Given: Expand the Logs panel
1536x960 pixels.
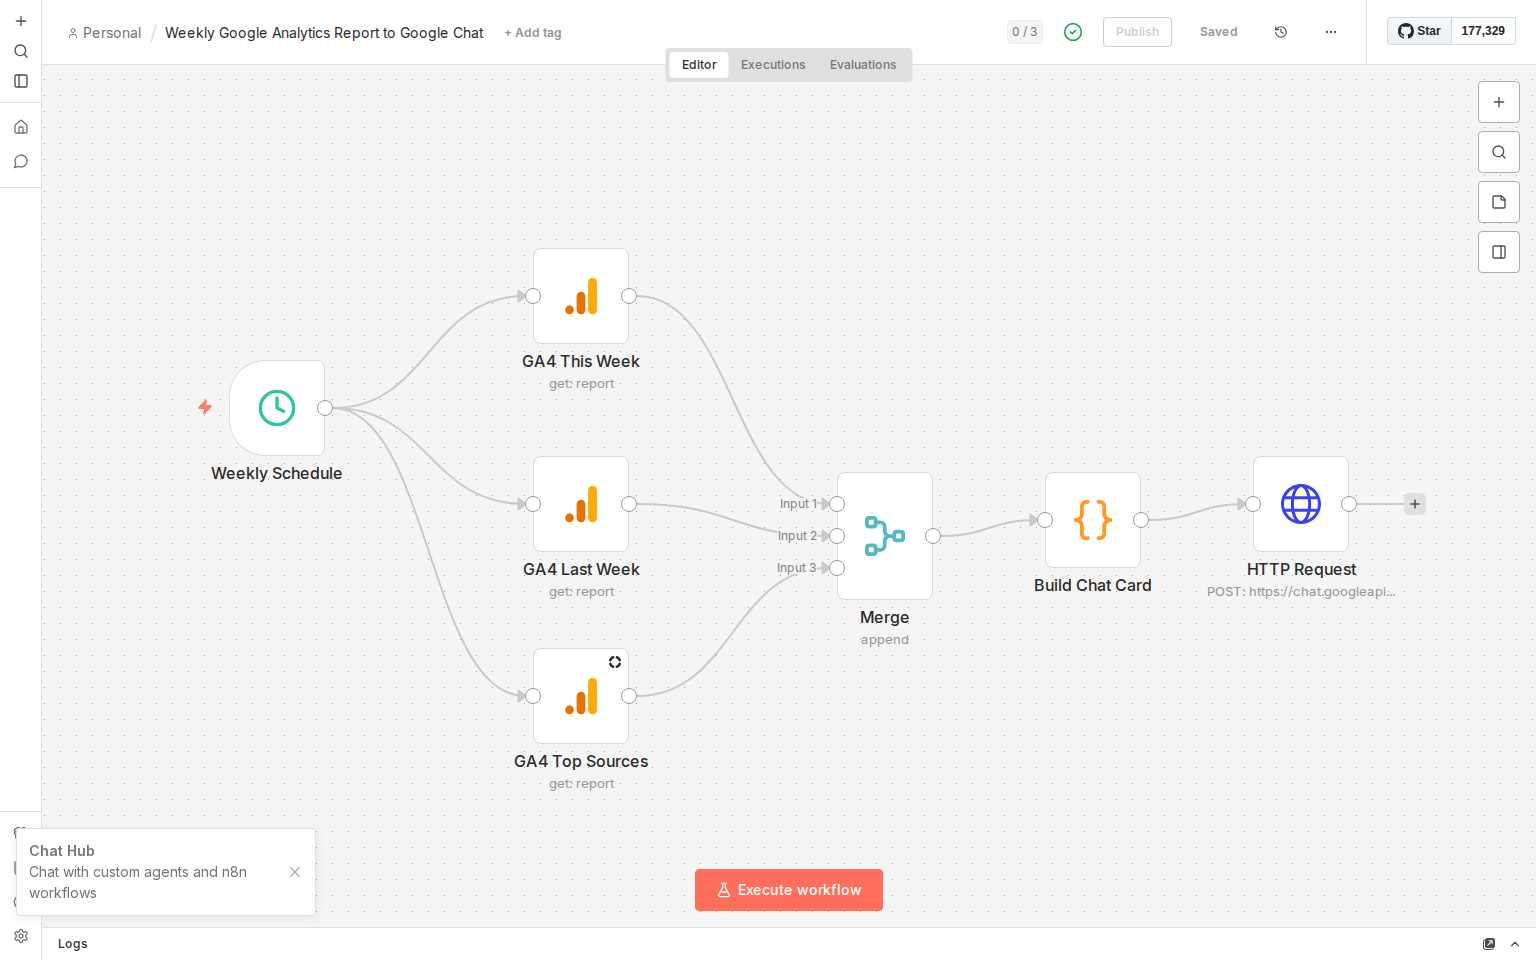Looking at the screenshot, I should [1515, 943].
